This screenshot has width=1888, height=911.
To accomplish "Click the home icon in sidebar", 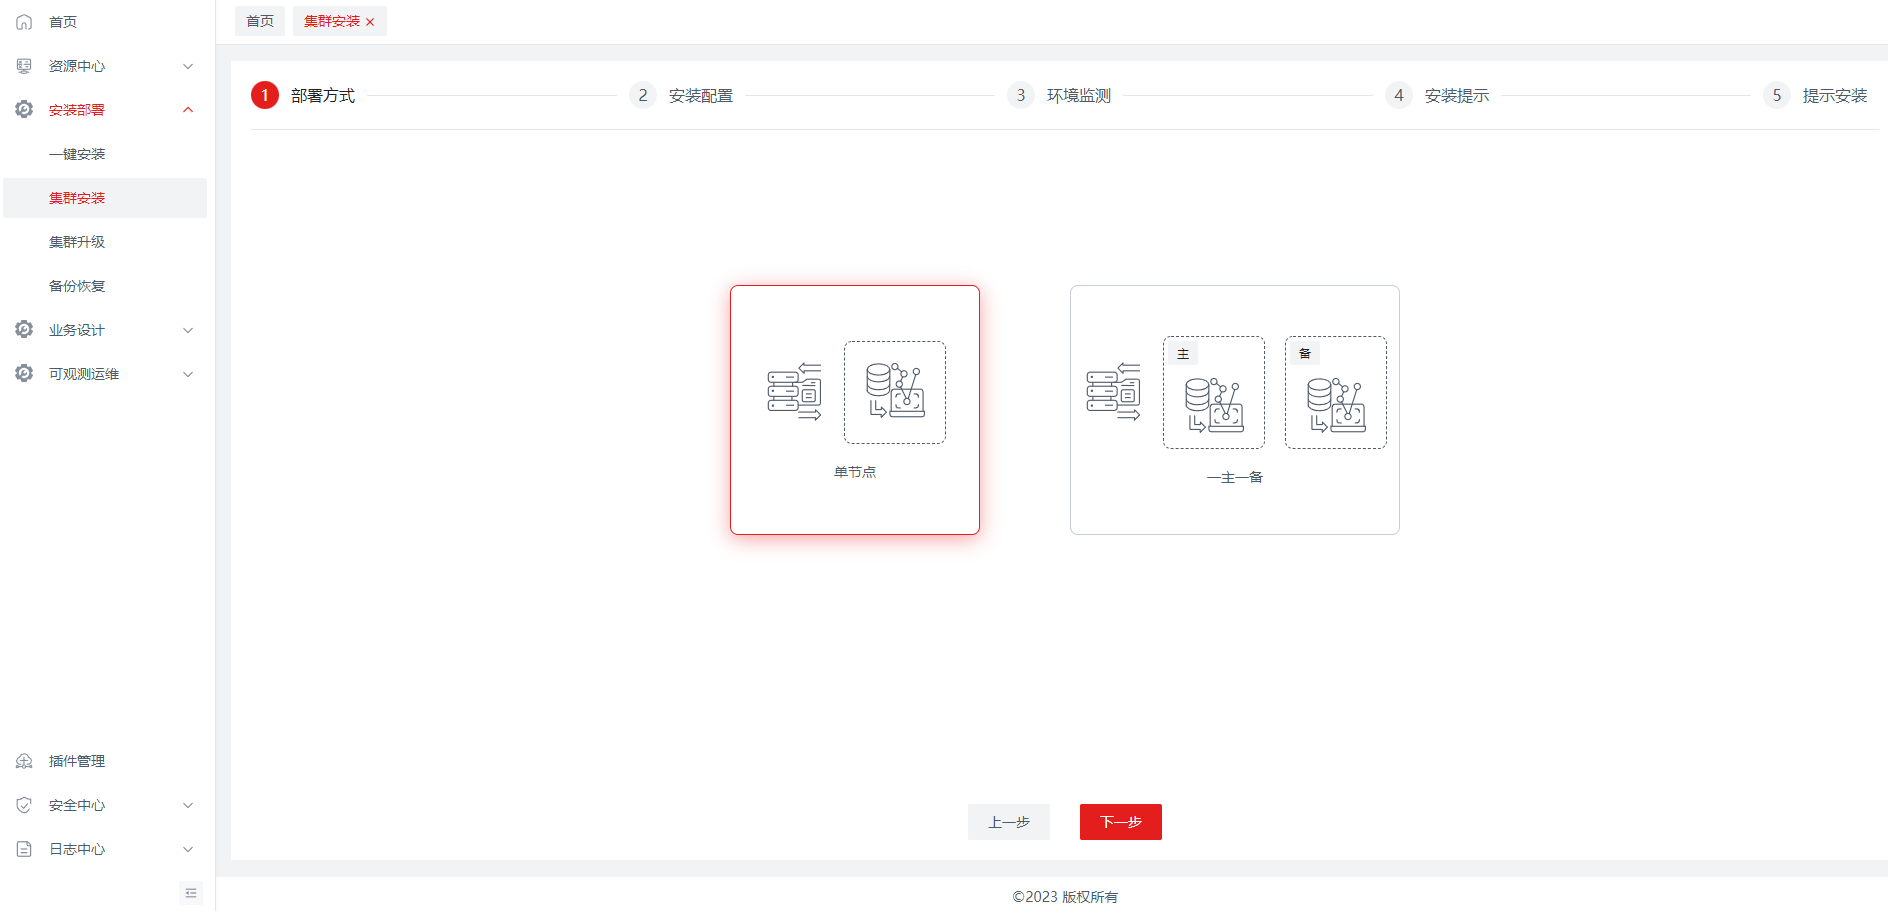I will 24,22.
